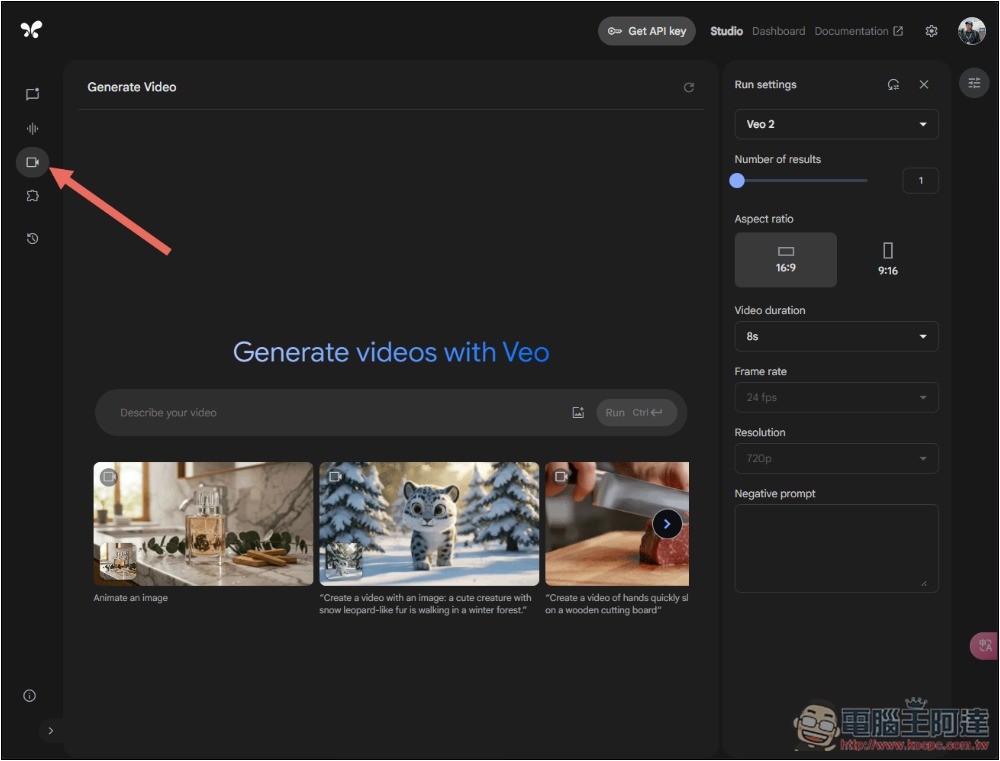Open the Build apps puzzle icon in sidebar
This screenshot has height=761, width=1000.
coord(33,196)
